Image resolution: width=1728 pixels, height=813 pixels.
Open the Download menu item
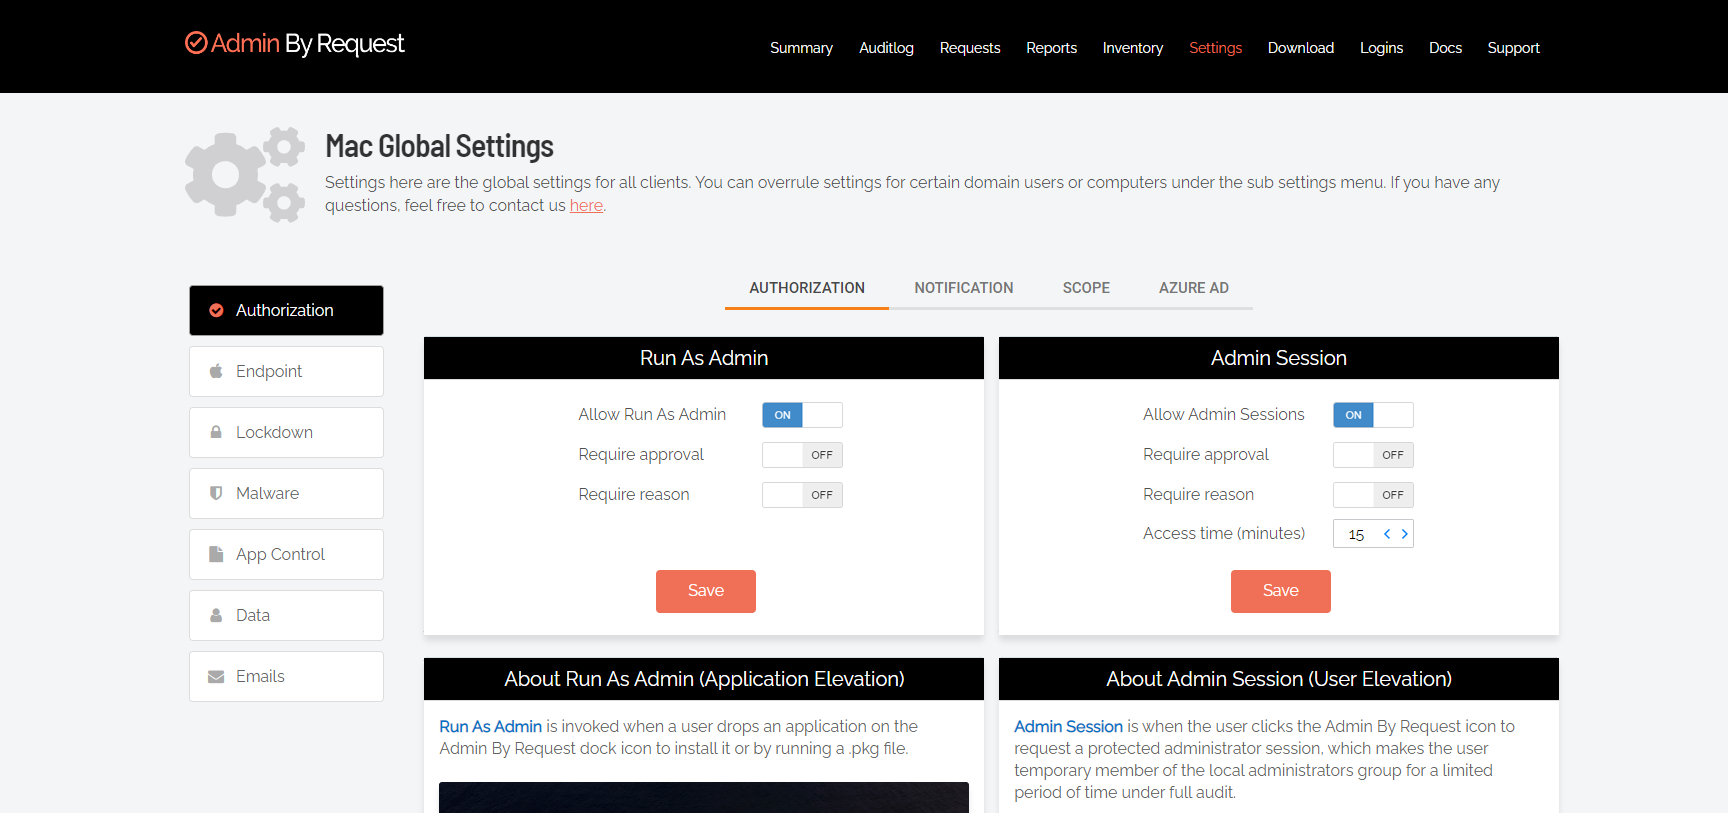(x=1301, y=48)
